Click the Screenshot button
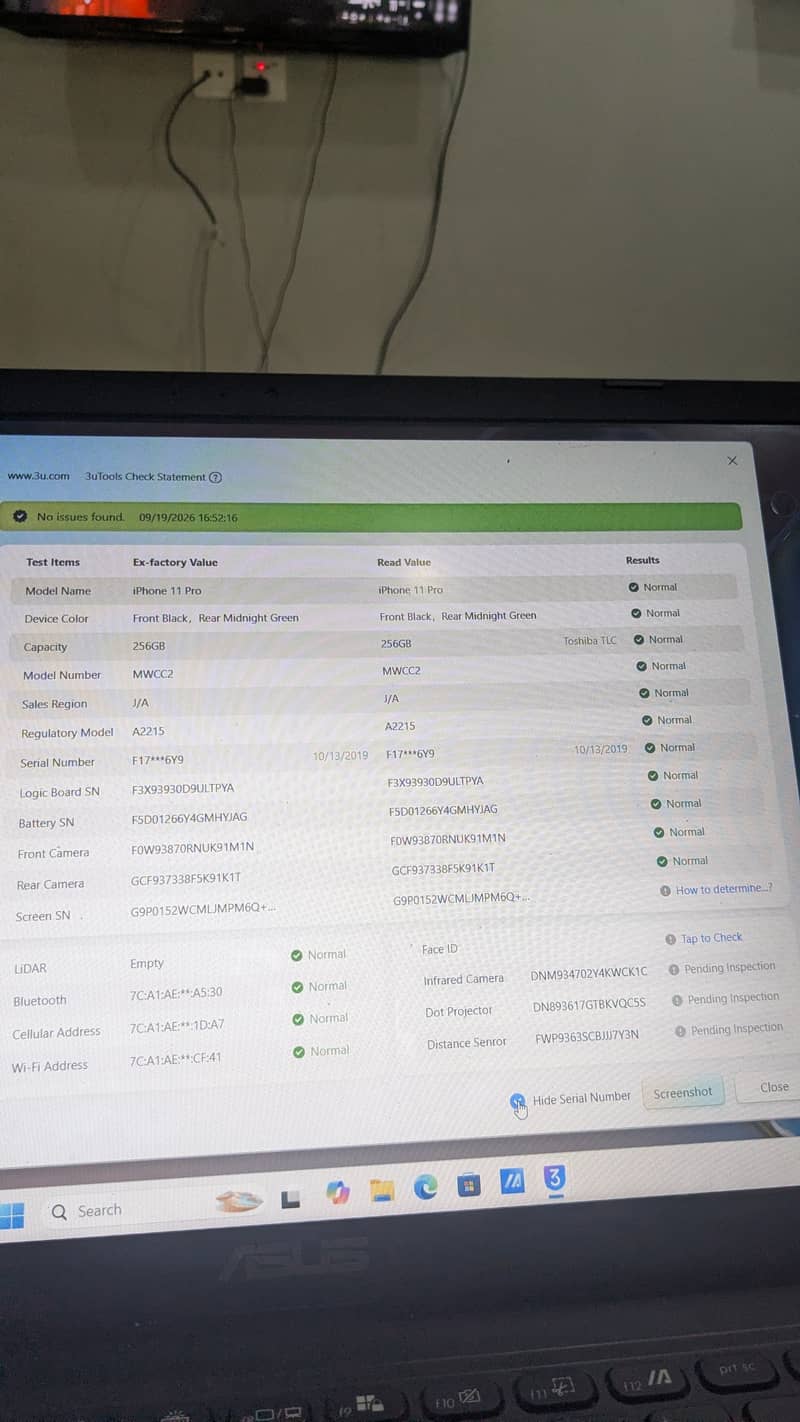This screenshot has height=1422, width=800. (683, 1093)
